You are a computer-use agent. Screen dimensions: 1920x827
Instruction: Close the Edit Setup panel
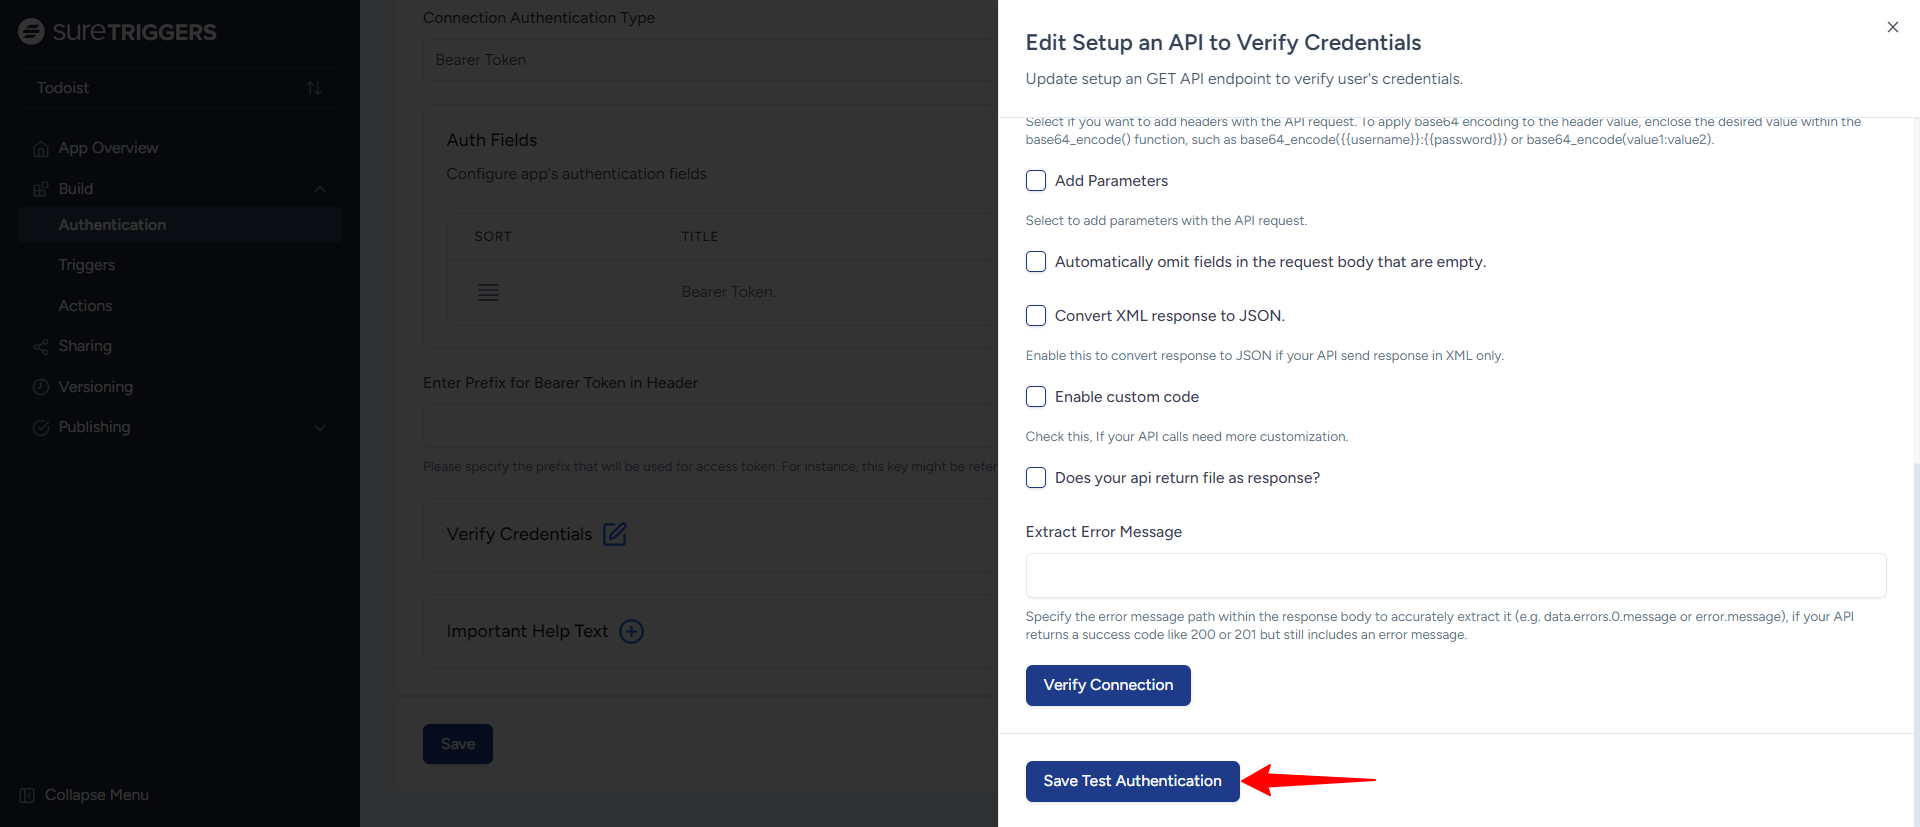click(1892, 27)
